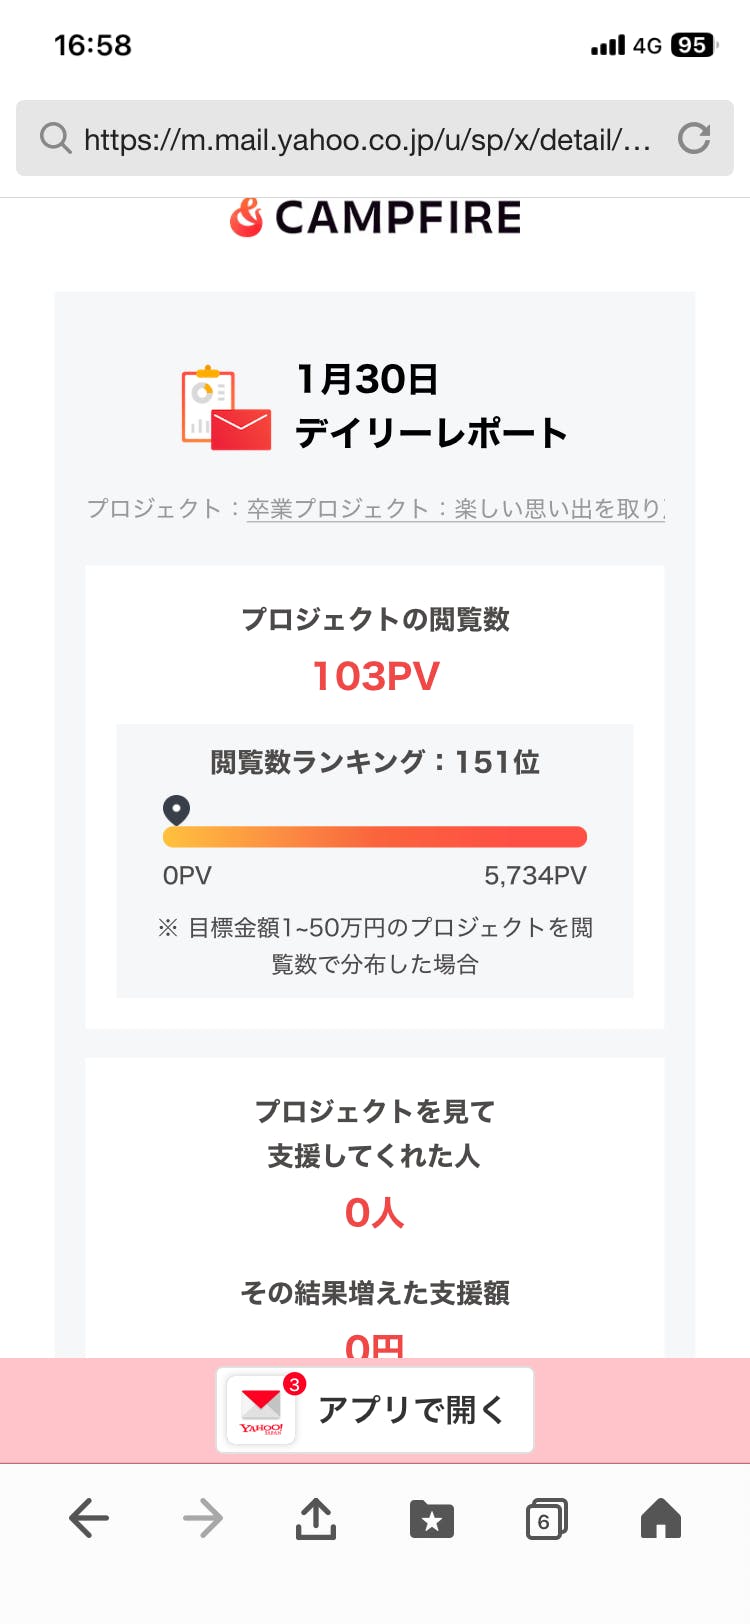The image size is (750, 1624).
Task: Tap the forward arrow icon
Action: (x=203, y=1519)
